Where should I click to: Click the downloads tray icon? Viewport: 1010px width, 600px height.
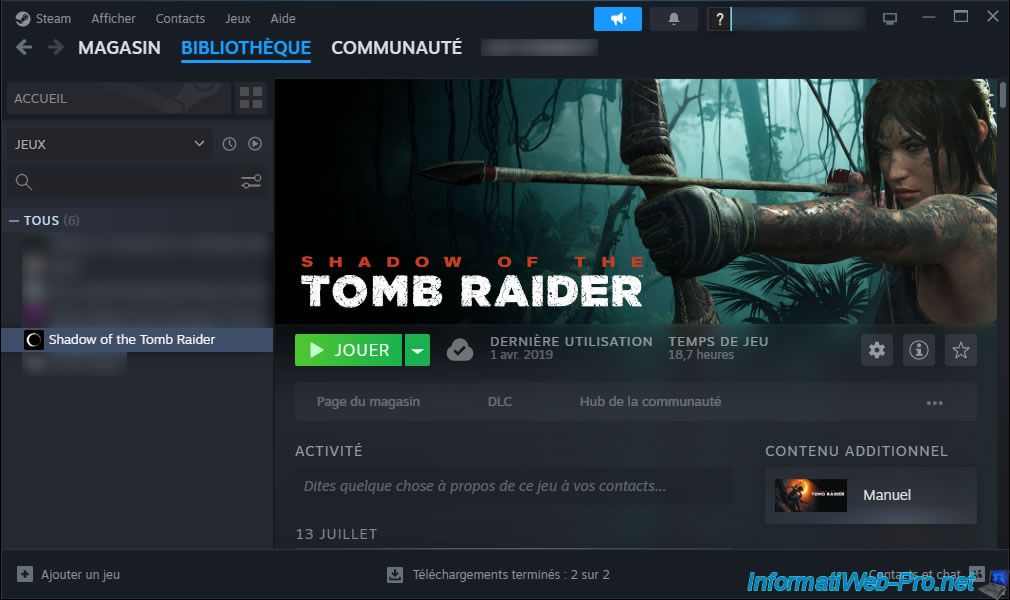[395, 574]
